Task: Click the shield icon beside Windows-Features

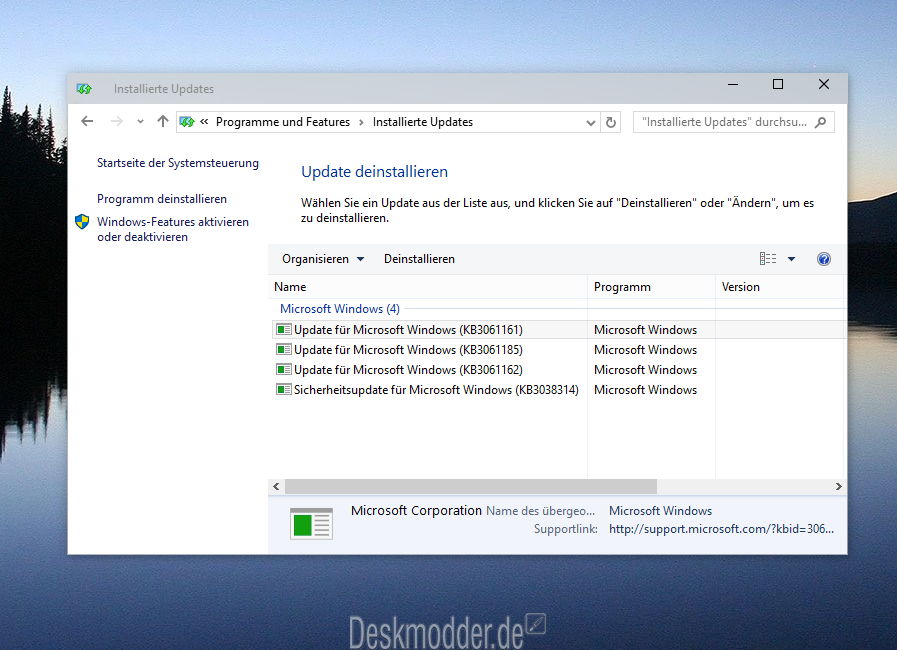Action: pyautogui.click(x=82, y=221)
